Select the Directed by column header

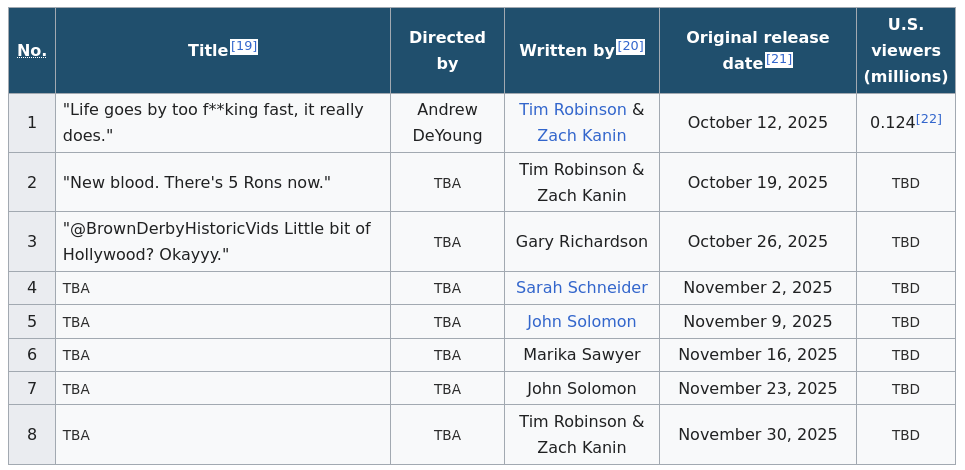(447, 51)
